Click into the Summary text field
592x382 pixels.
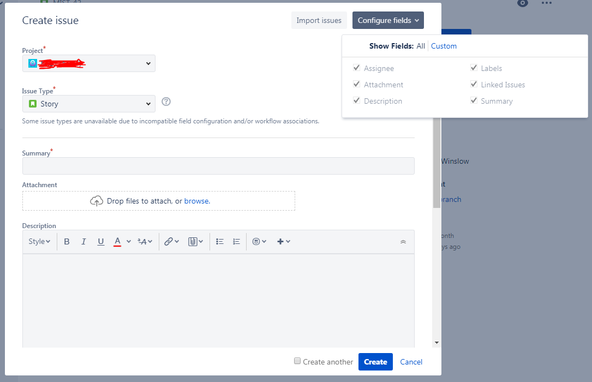[x=218, y=166]
